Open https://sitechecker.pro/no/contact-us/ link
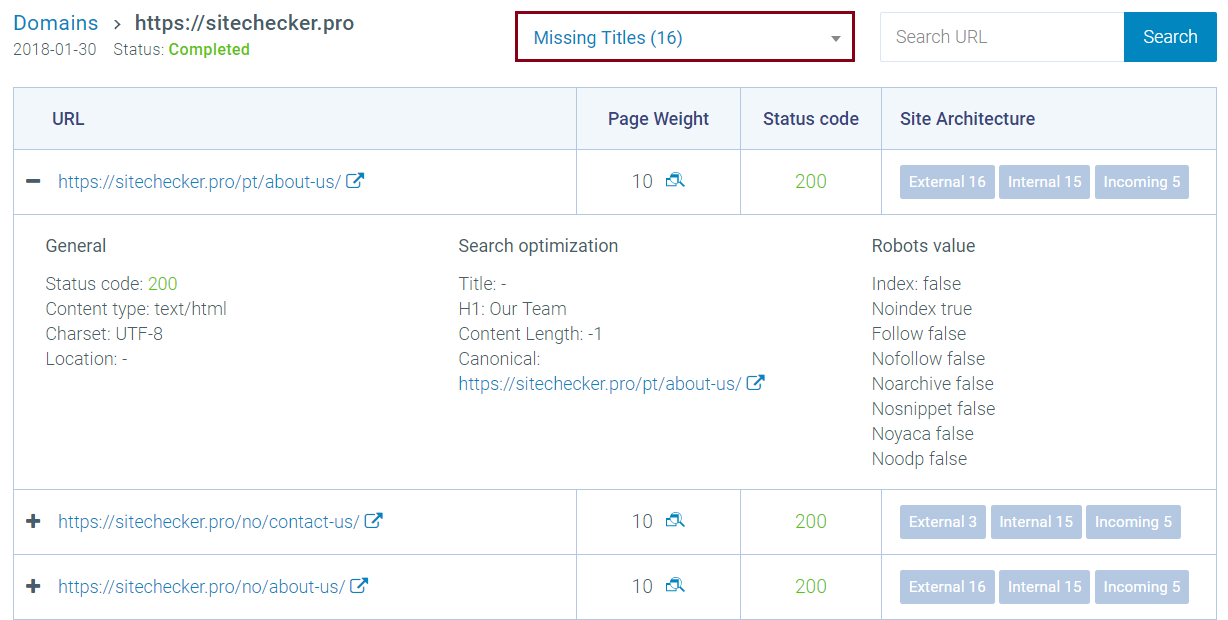1228x620 pixels. [208, 522]
